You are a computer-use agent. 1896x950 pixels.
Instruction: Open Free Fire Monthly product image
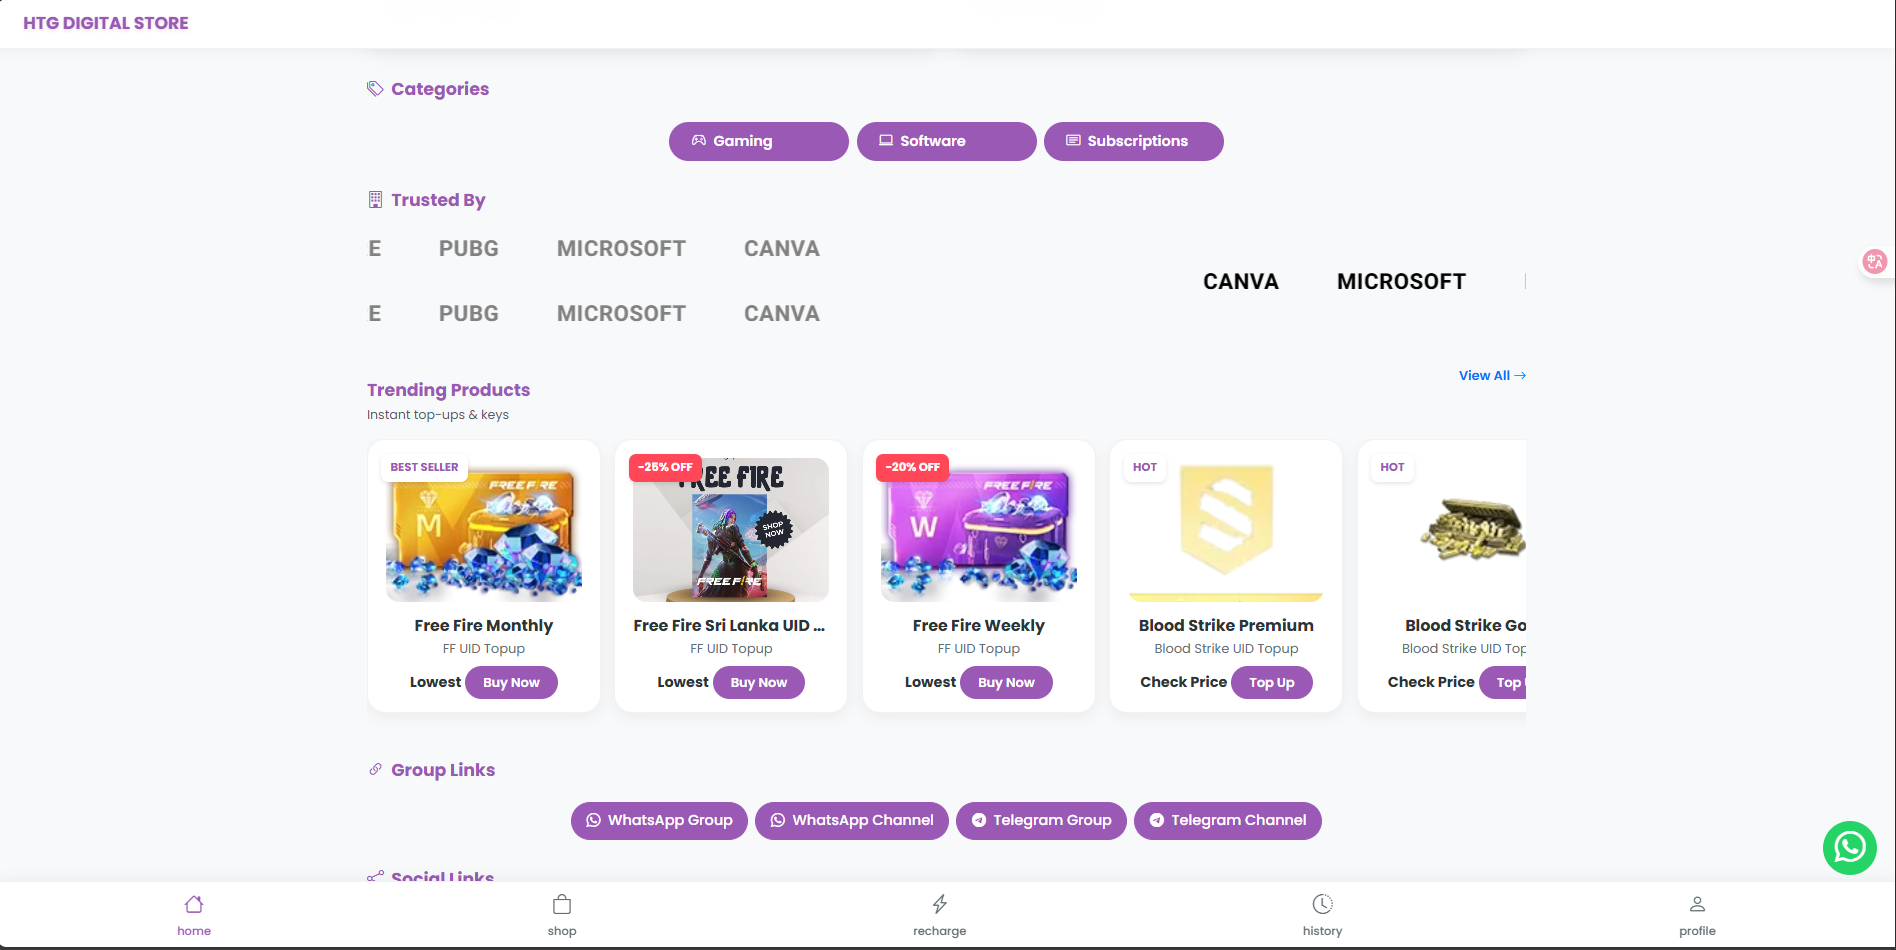(x=484, y=530)
